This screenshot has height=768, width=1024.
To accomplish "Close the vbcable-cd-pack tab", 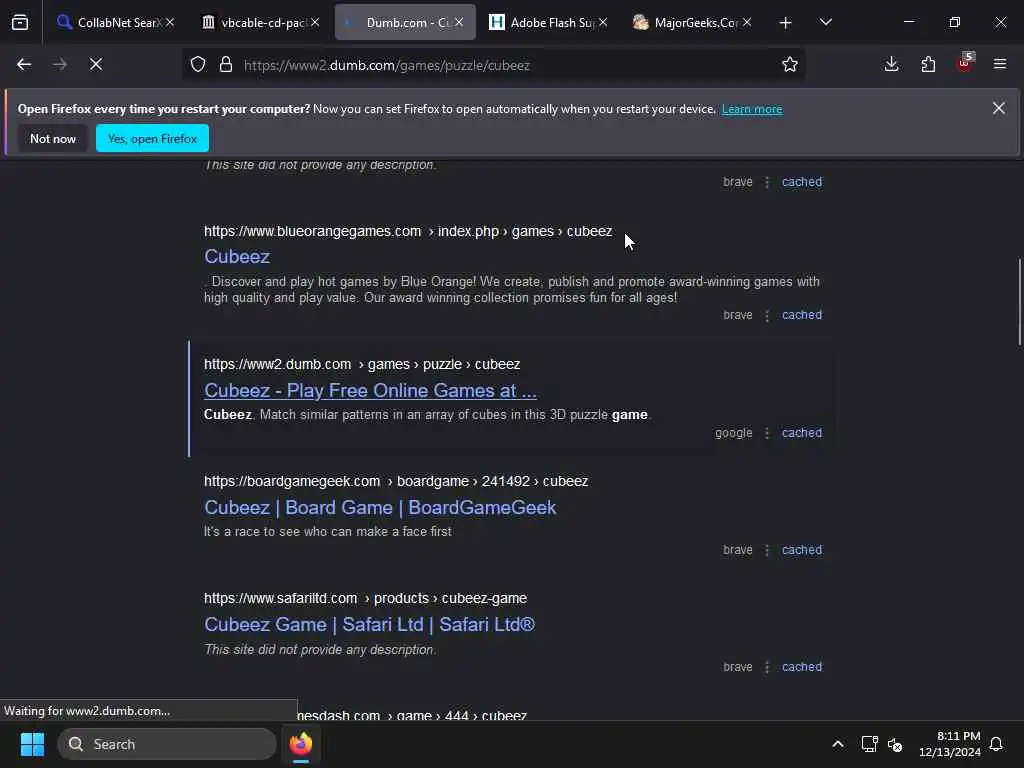I will pyautogui.click(x=315, y=22).
